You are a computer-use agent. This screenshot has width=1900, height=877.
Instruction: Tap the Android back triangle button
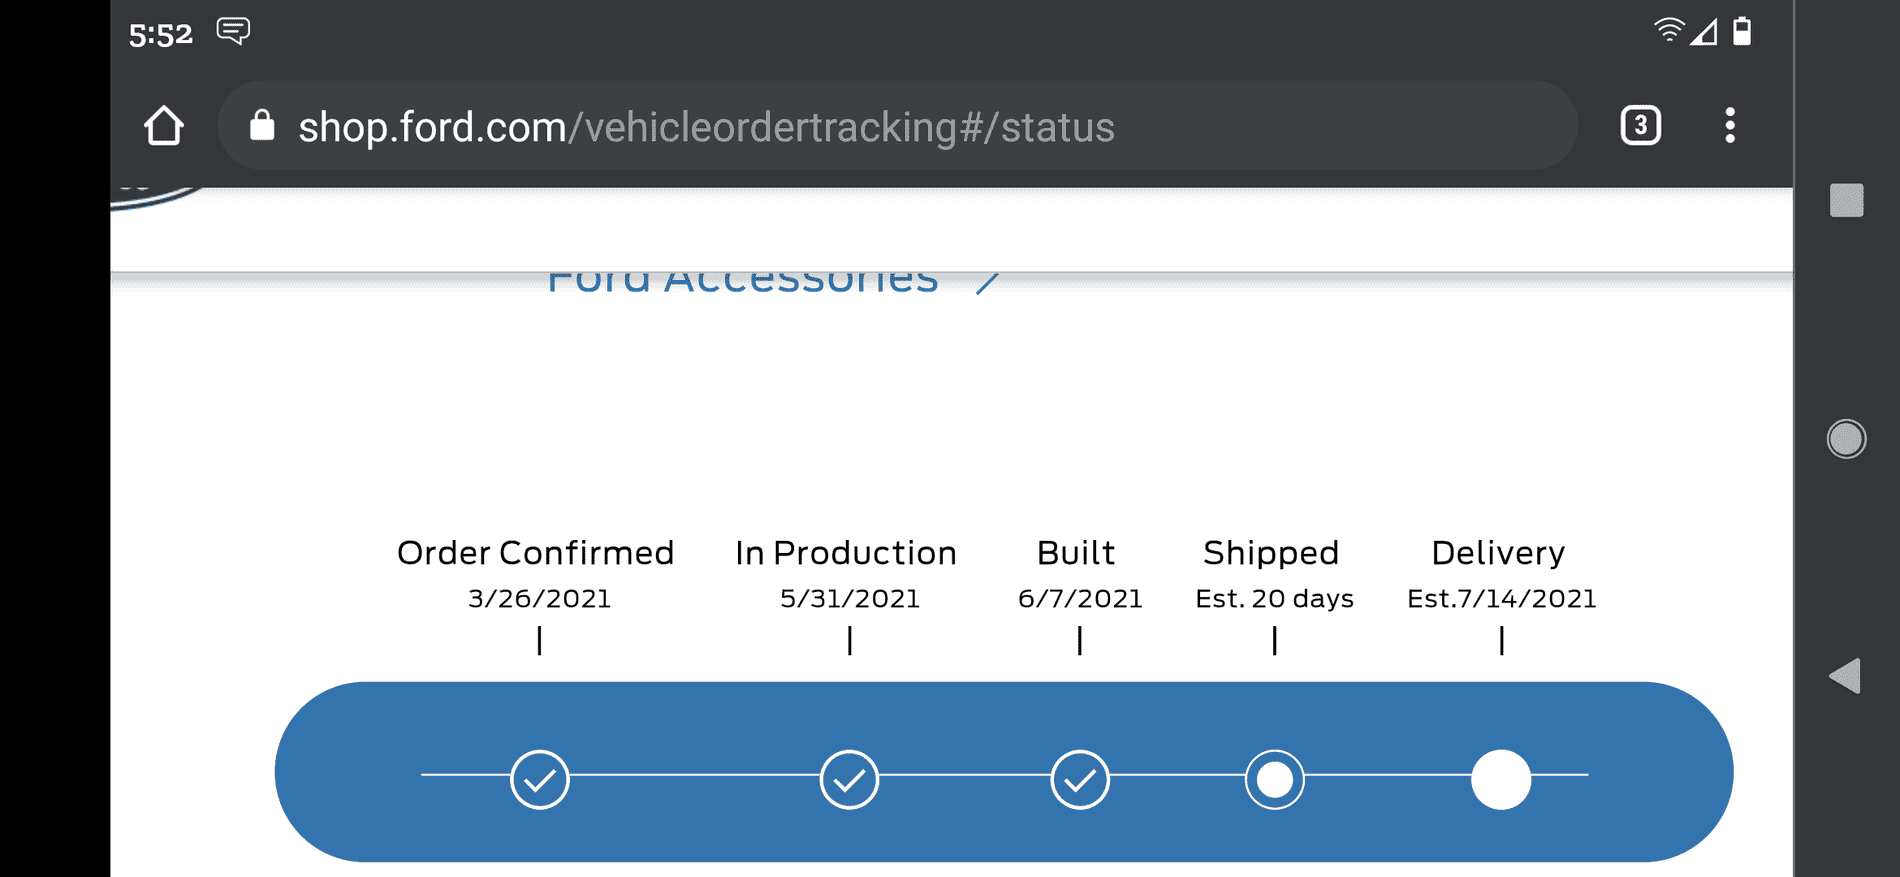(x=1845, y=676)
